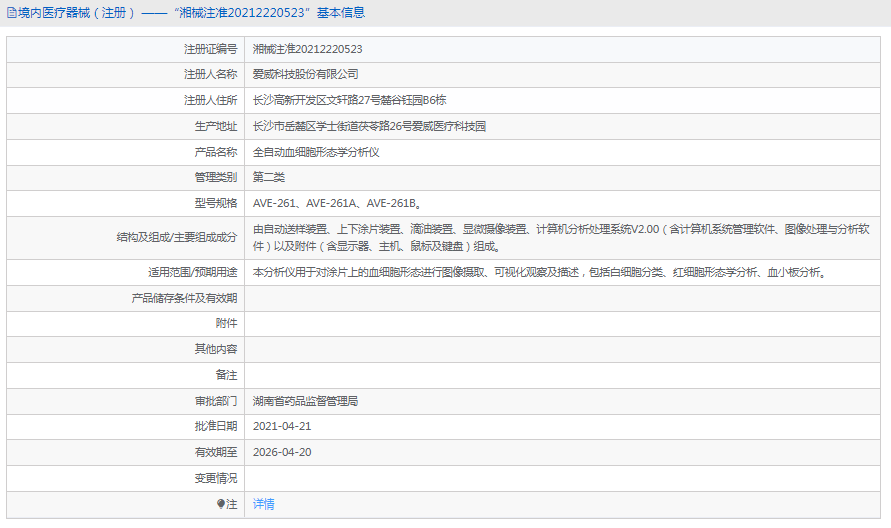Select the page title 境内医疗器械（注册）

tap(77, 13)
